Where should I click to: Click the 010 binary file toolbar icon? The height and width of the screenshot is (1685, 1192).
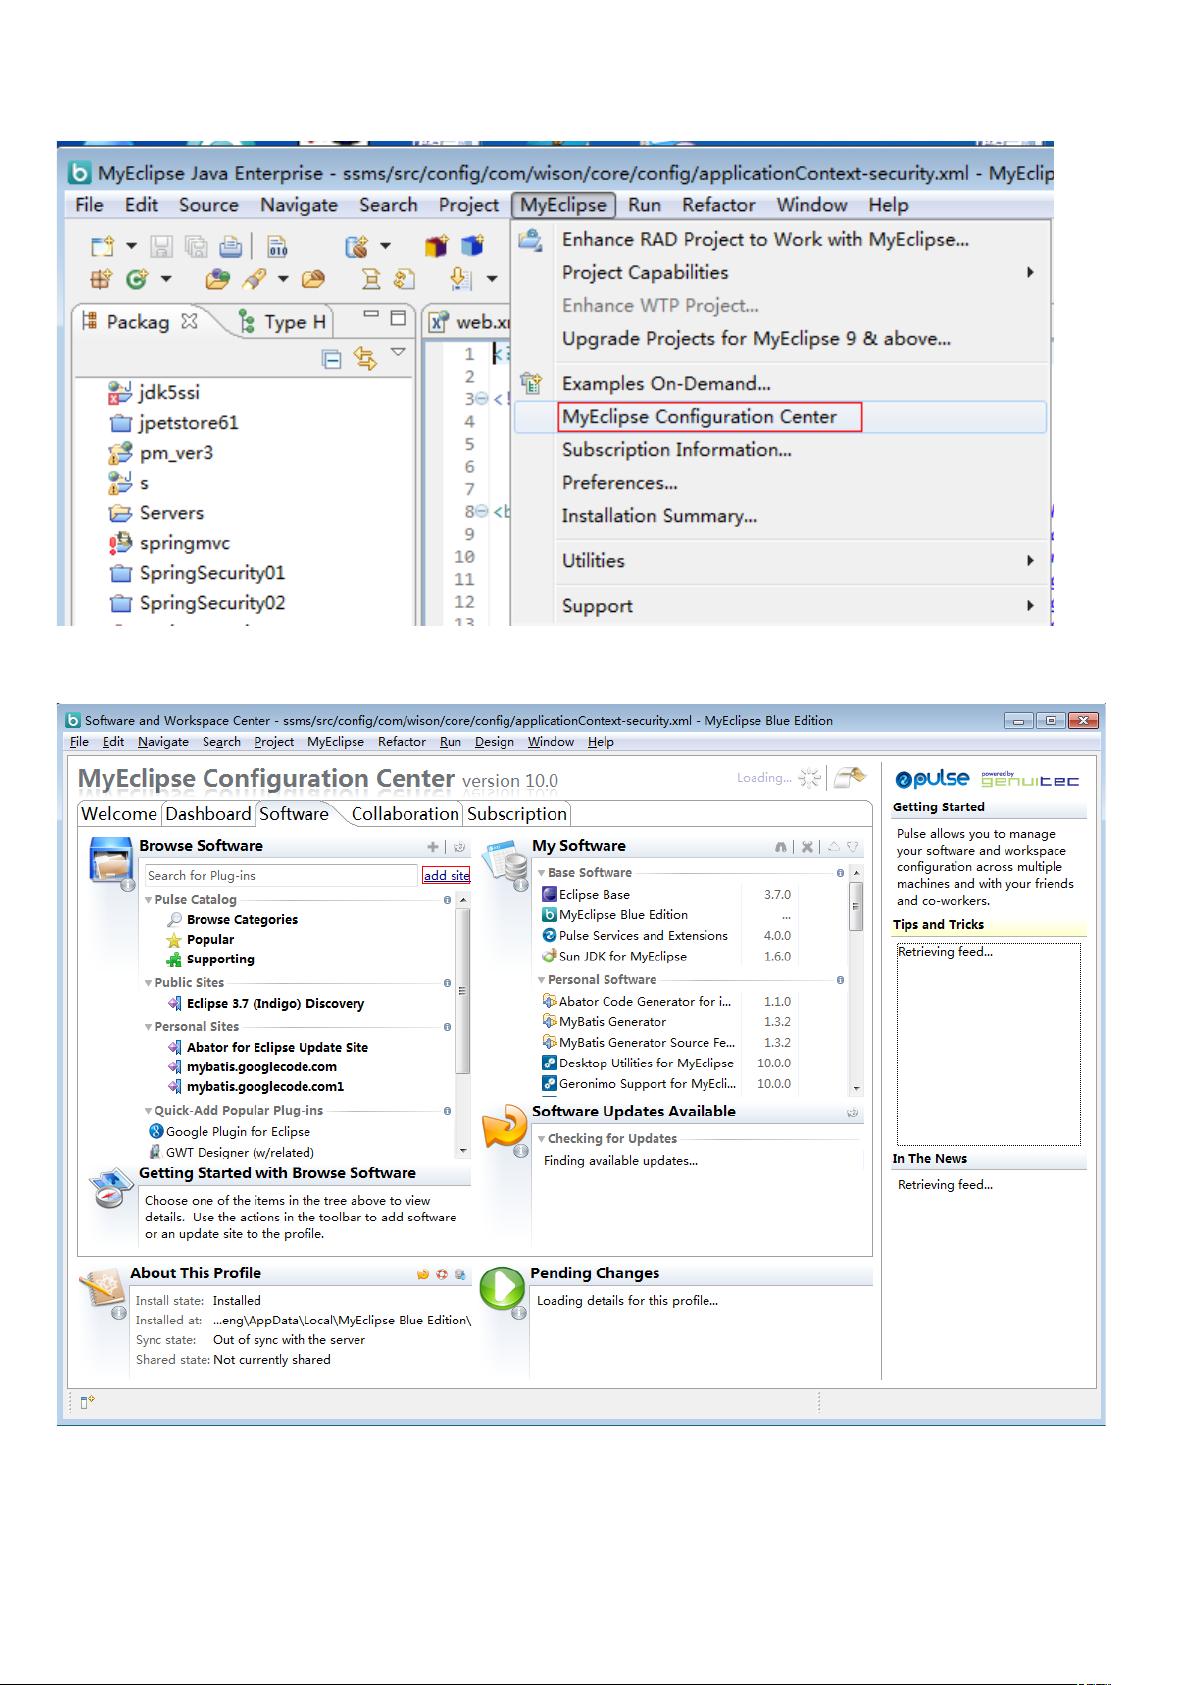pos(278,246)
